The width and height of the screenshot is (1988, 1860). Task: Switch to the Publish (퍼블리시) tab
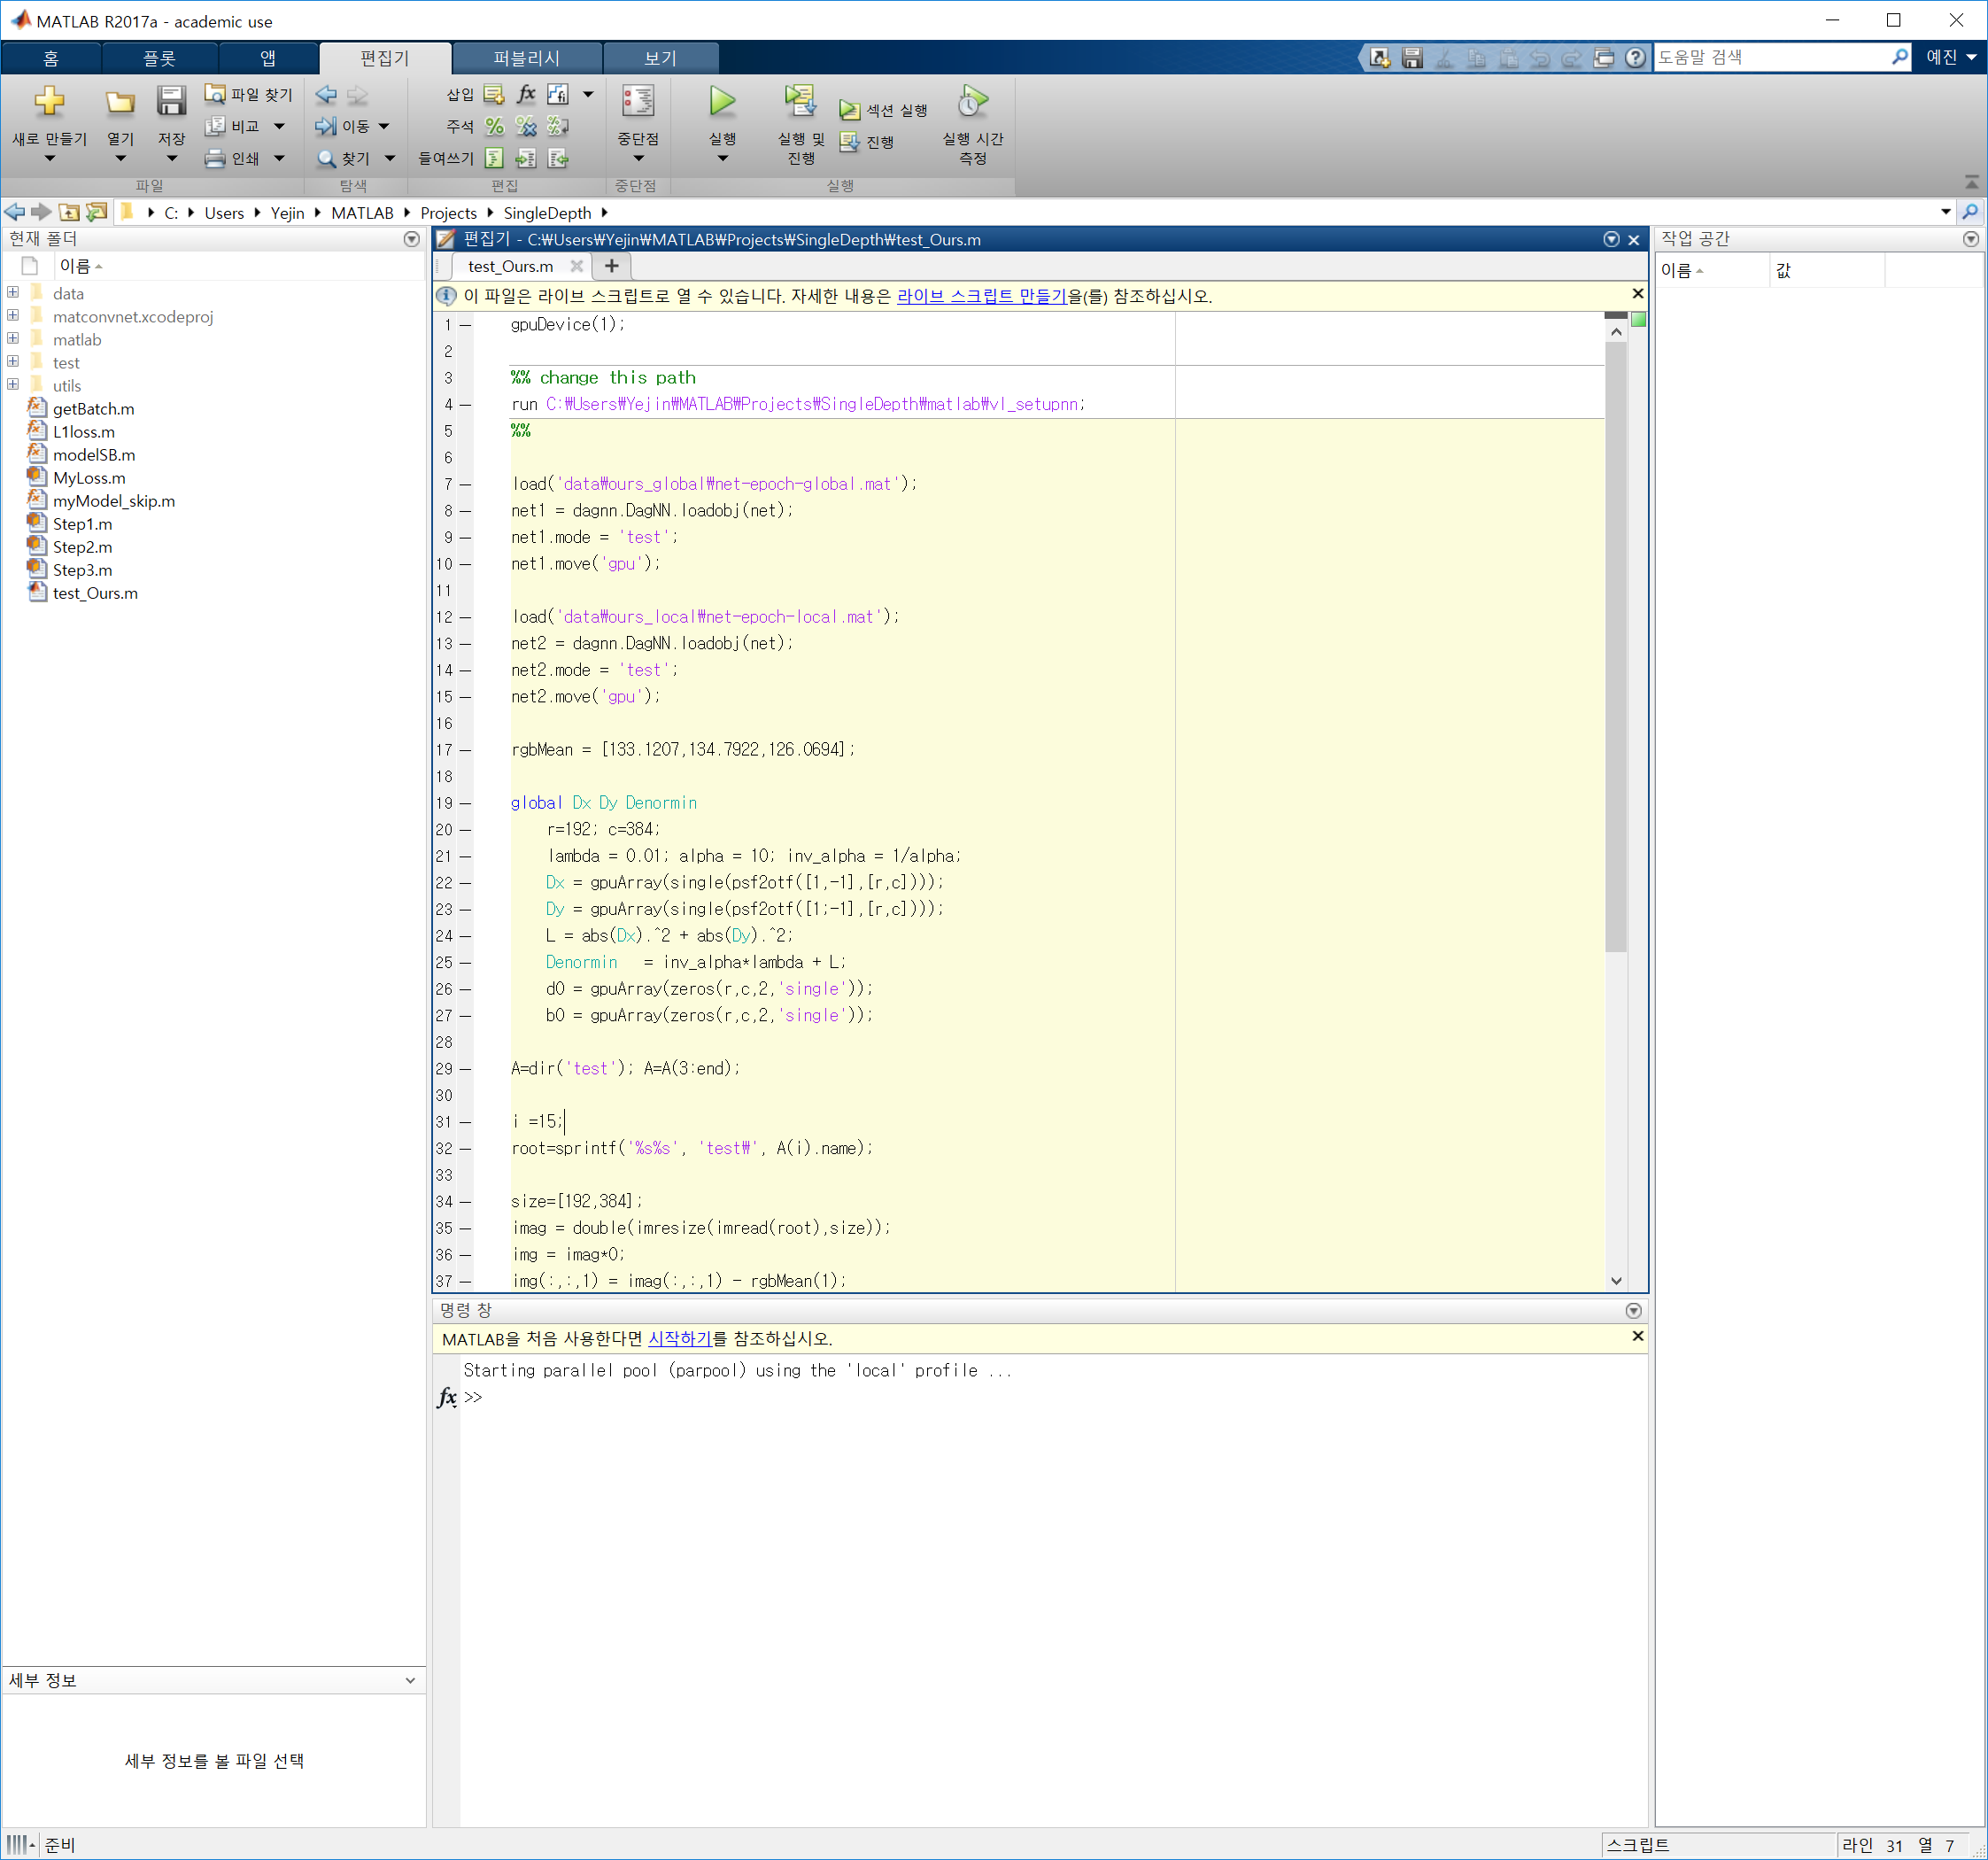[526, 58]
